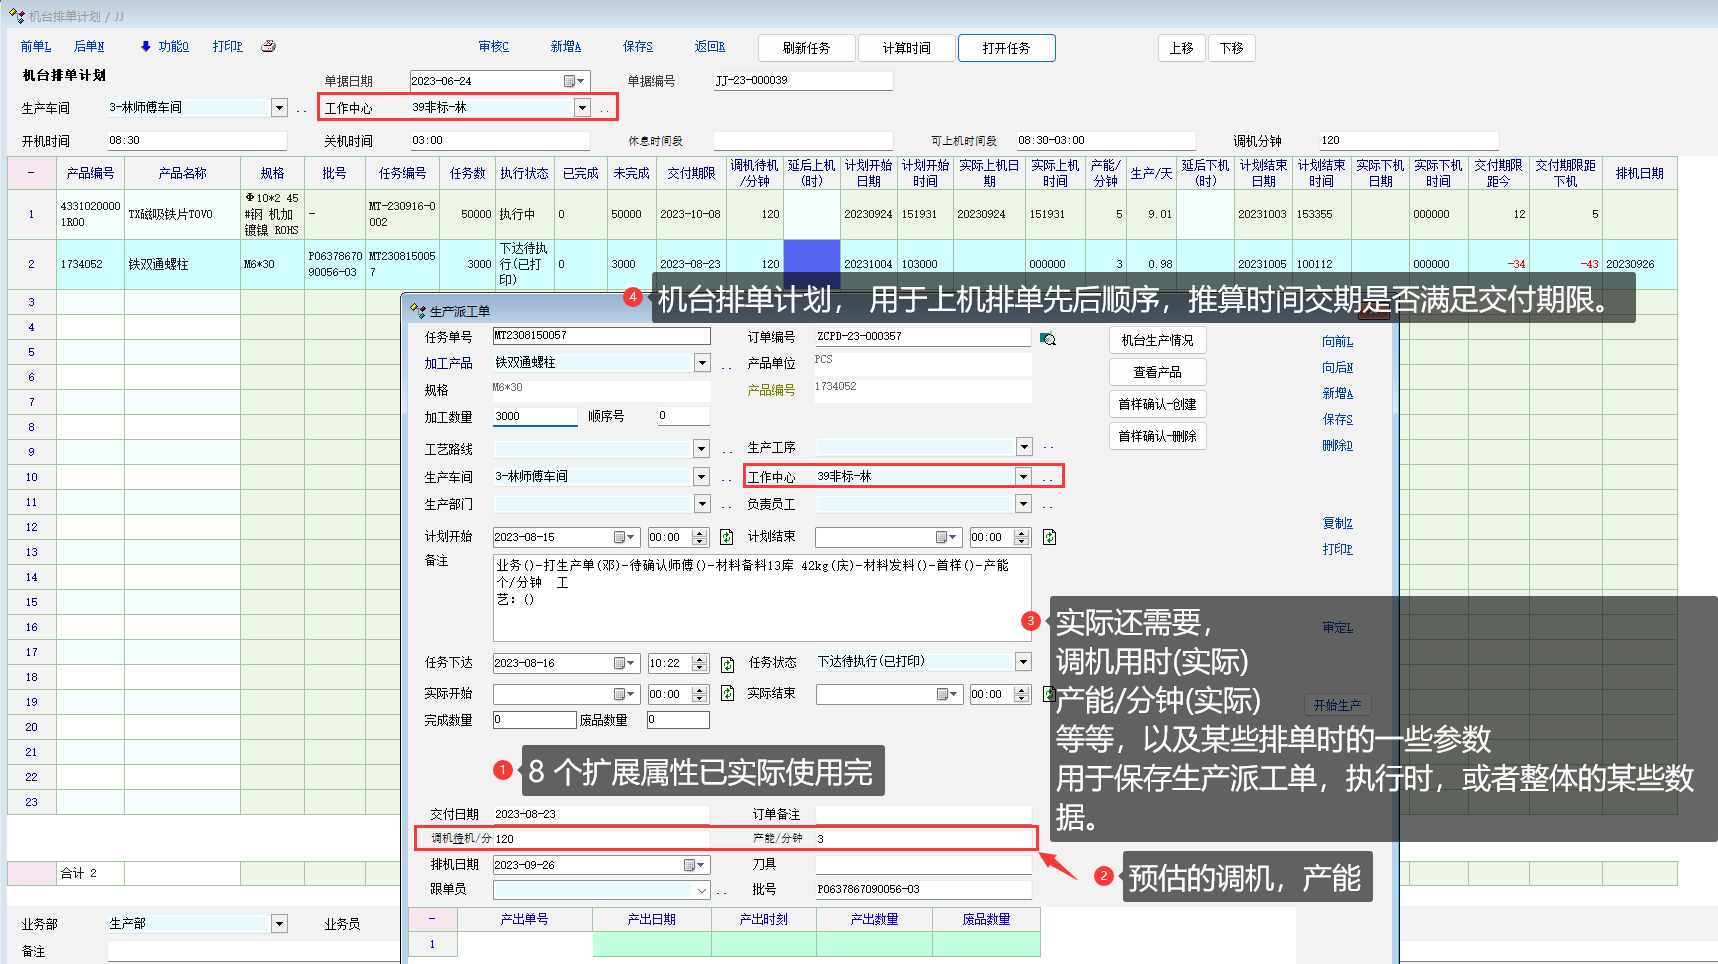Expand the 生产车间 dropdown in top form
The image size is (1718, 964).
pos(279,108)
